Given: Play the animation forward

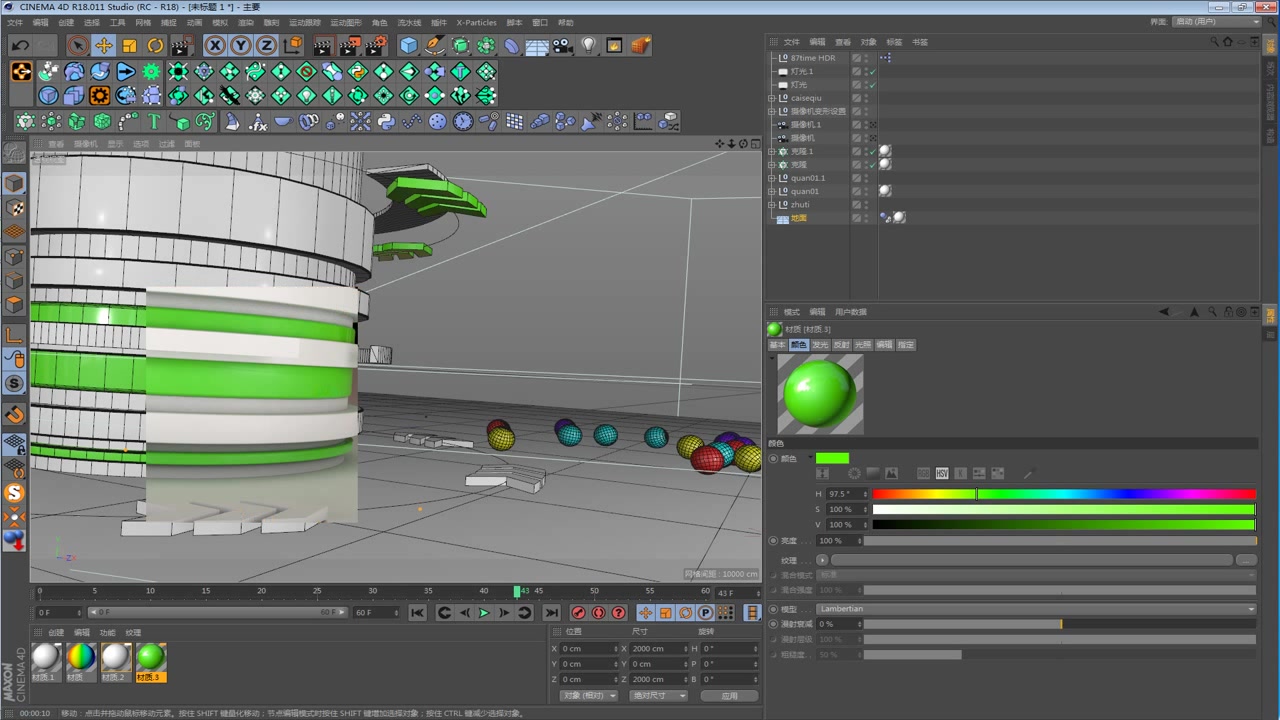Looking at the screenshot, I should 484,613.
